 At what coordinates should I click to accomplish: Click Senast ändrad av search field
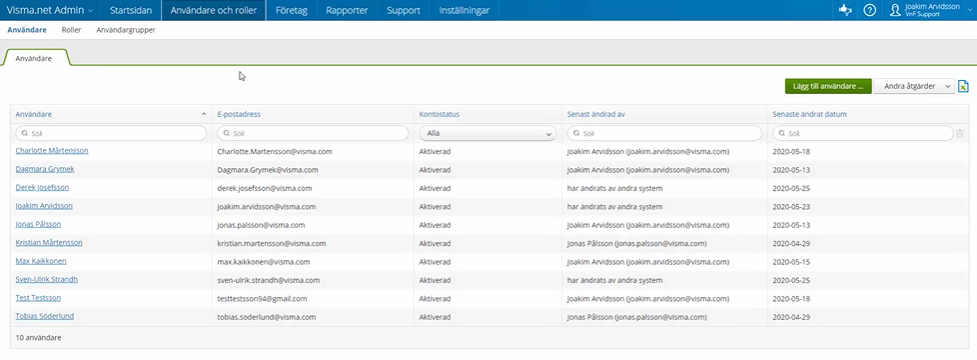click(664, 133)
